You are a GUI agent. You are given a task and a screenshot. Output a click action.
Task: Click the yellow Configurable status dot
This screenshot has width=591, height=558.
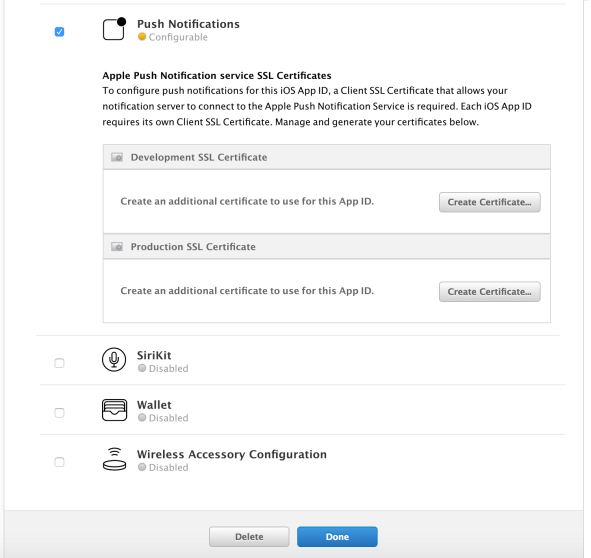click(x=142, y=37)
